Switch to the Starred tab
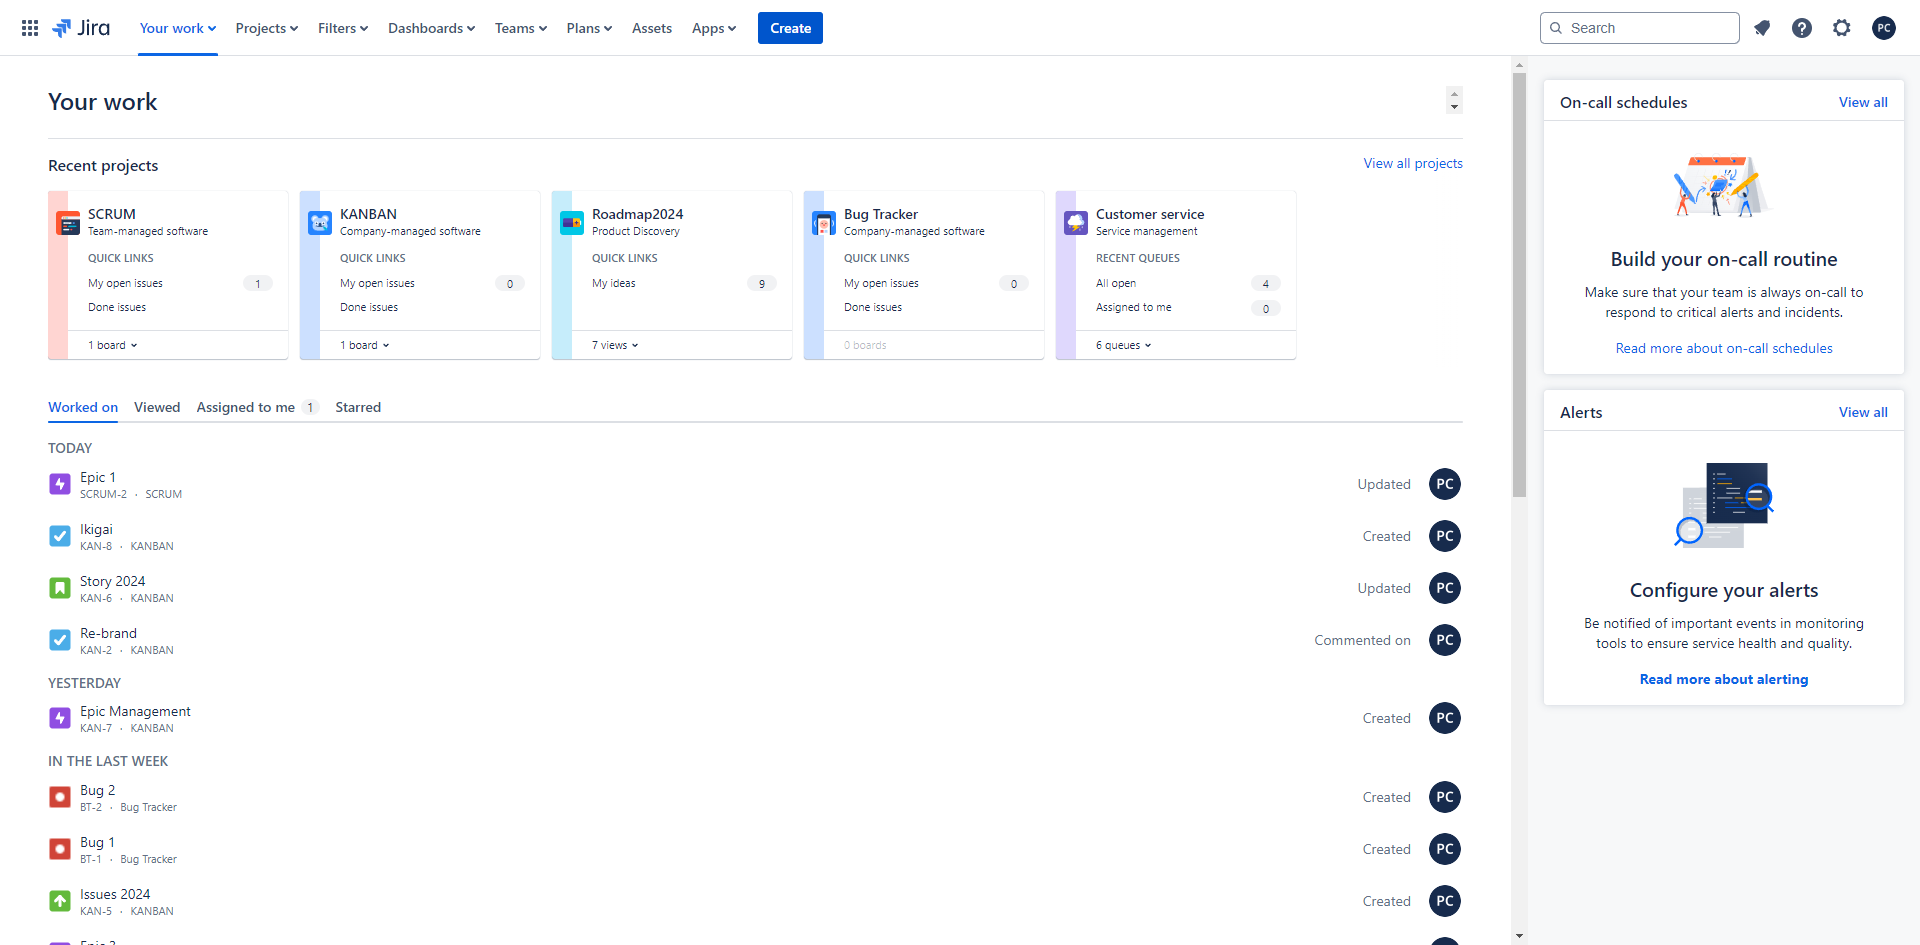The image size is (1920, 945). (x=358, y=407)
